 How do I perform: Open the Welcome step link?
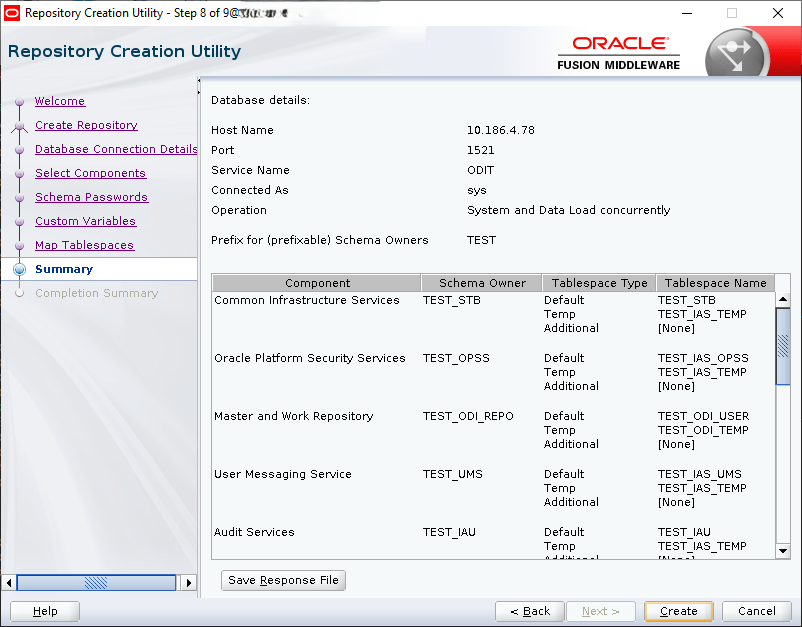[60, 101]
